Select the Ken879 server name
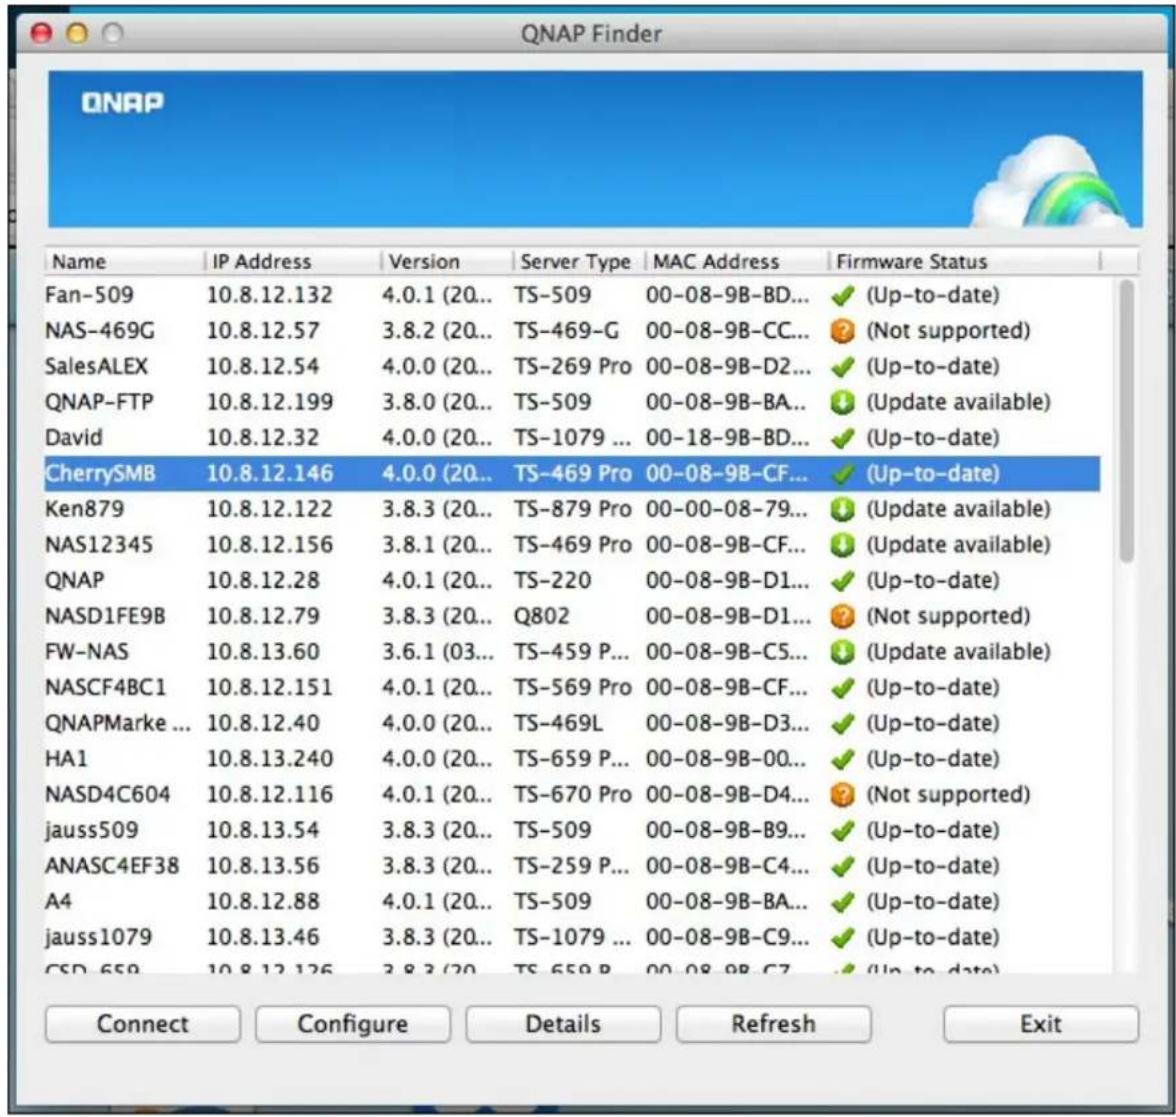This screenshot has width=1176, height=1117. [85, 509]
